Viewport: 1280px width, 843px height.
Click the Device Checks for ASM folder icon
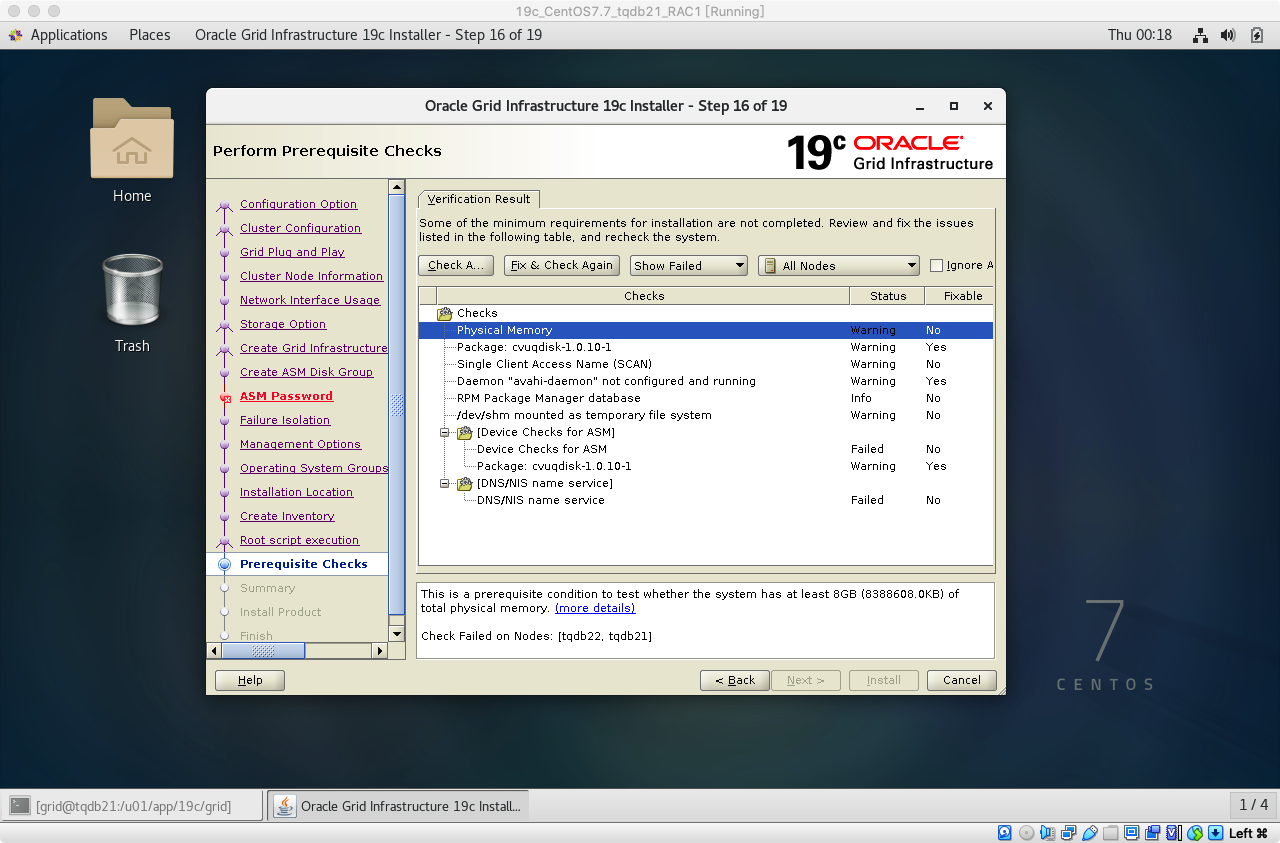click(465, 432)
